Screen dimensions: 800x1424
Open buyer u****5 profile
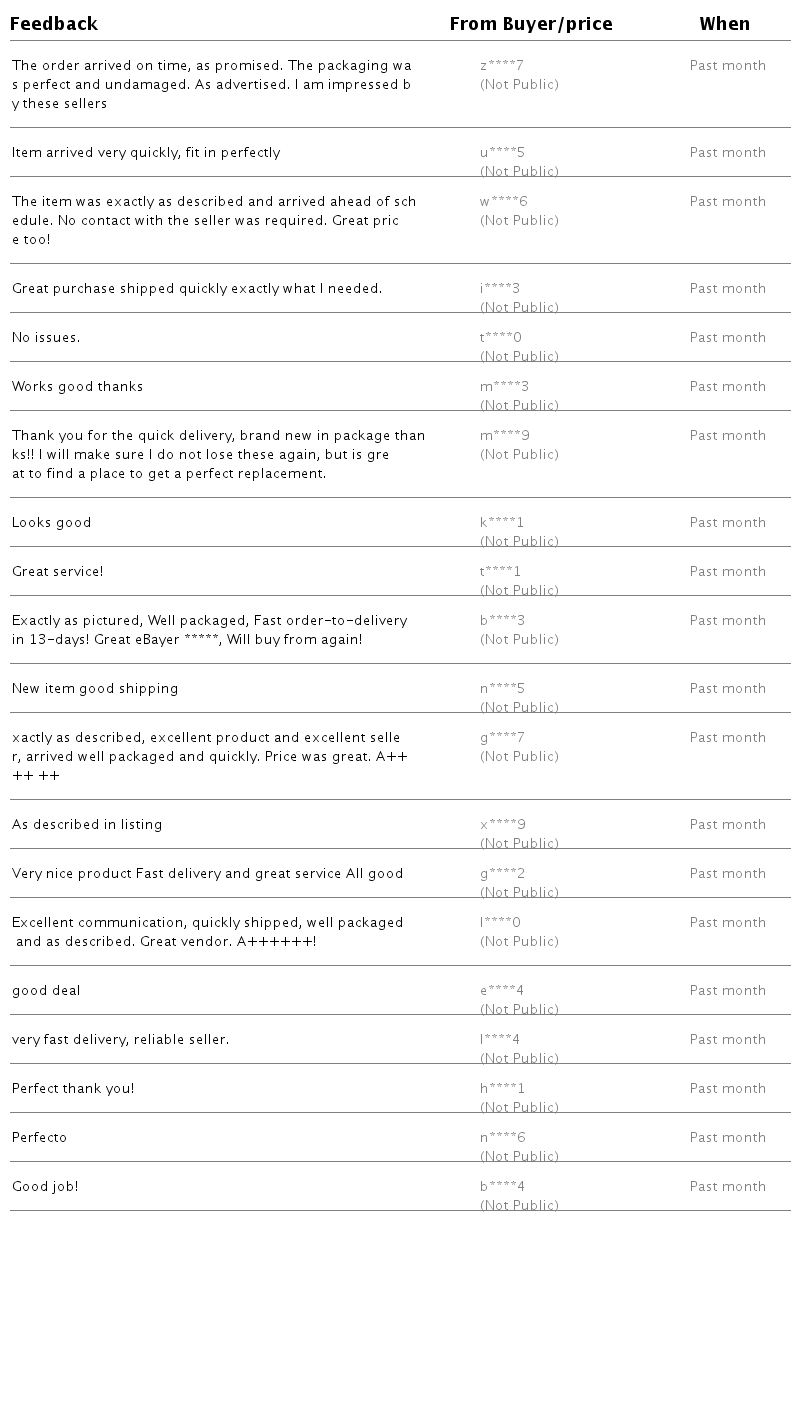tap(502, 153)
